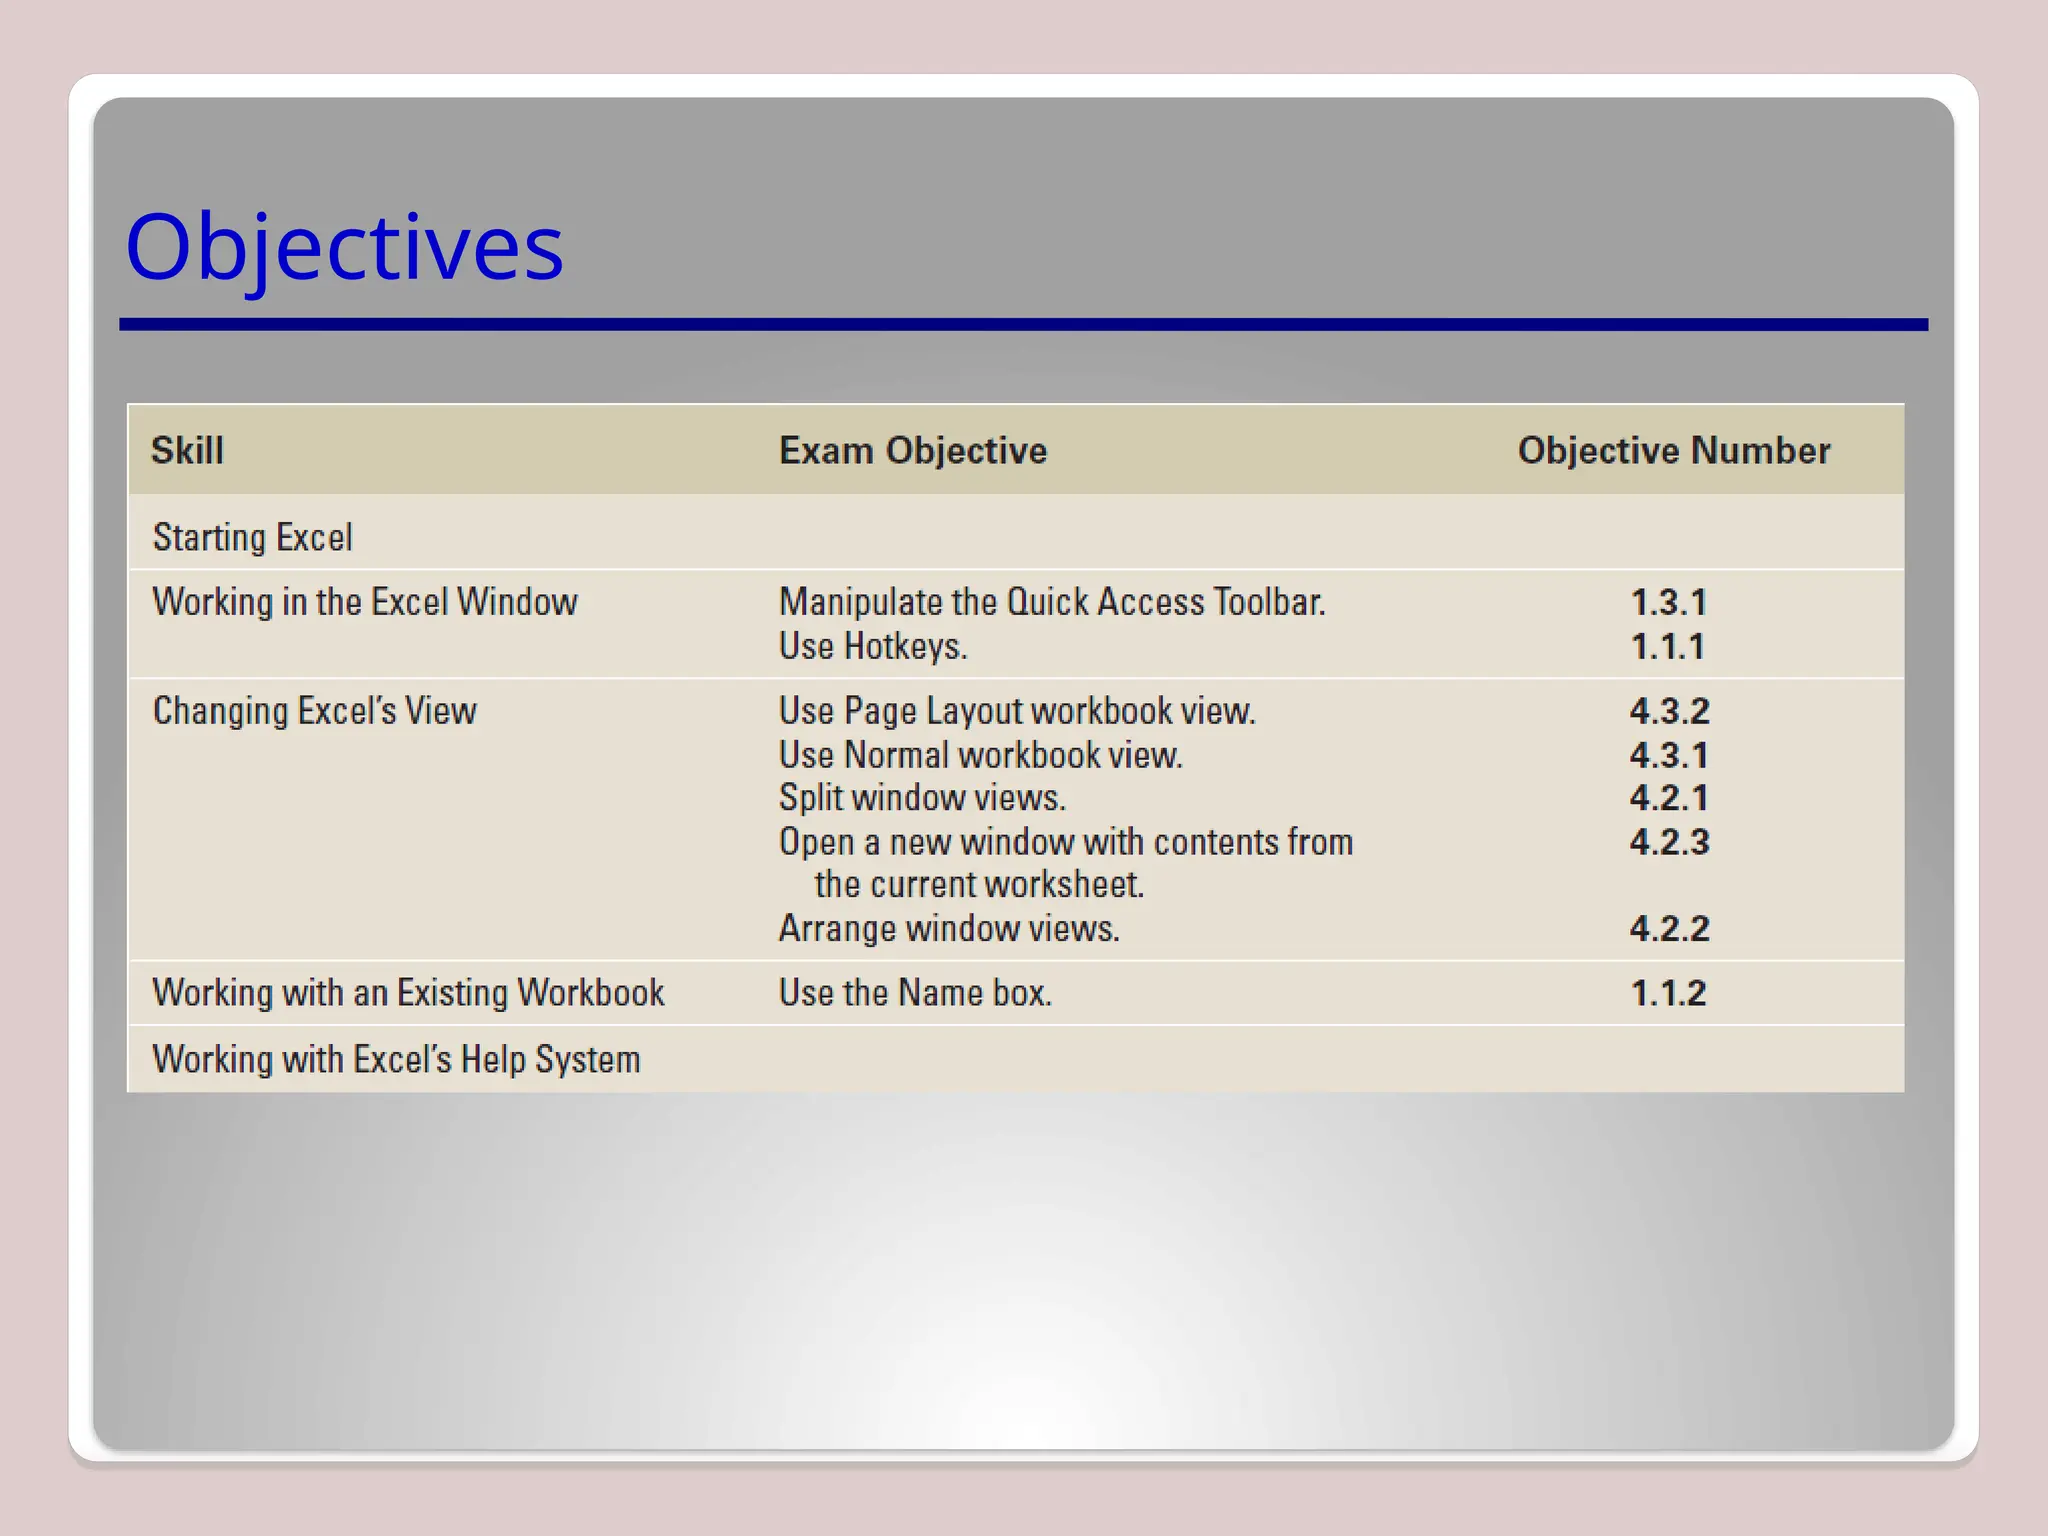2048x1536 pixels.
Task: Select the Starting Excel row
Action: click(252, 538)
